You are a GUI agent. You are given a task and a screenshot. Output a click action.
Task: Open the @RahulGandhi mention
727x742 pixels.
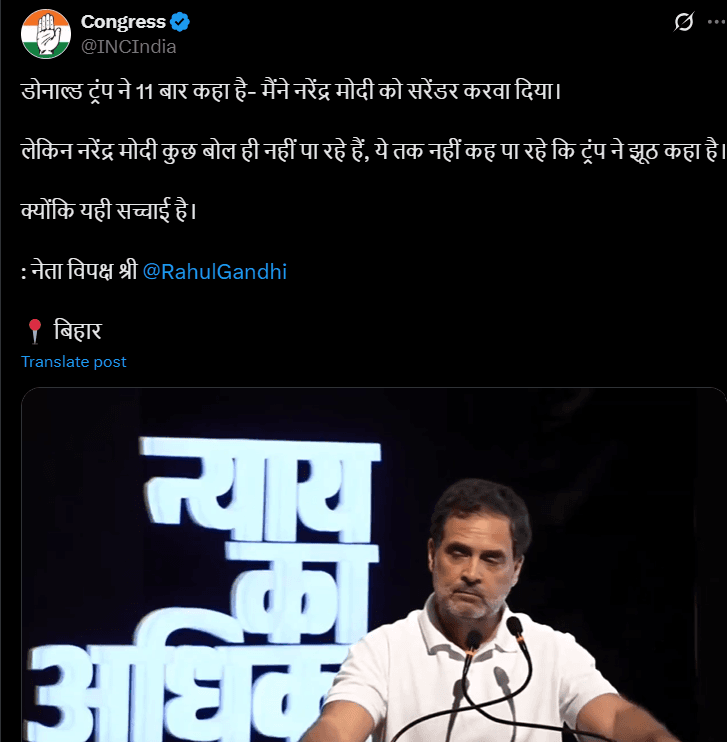[214, 272]
